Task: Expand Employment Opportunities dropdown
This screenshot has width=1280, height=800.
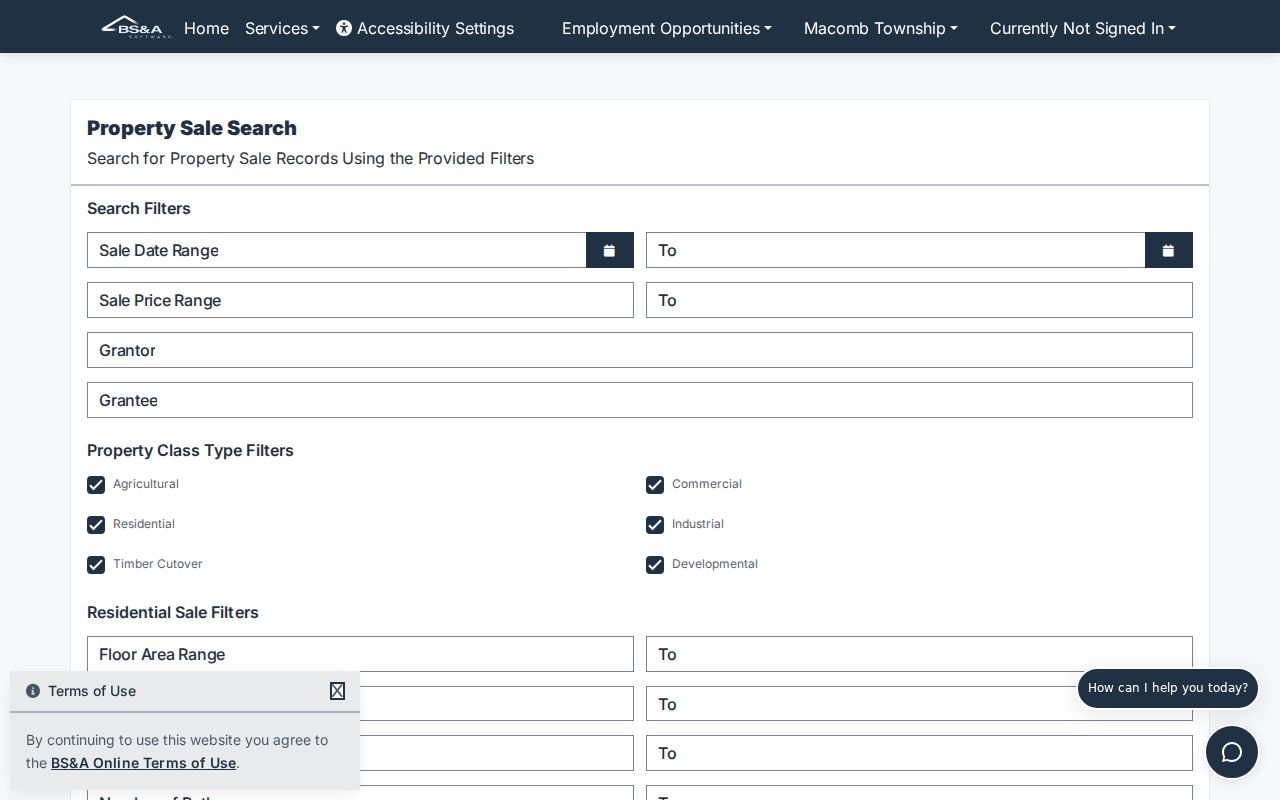Action: click(x=667, y=28)
